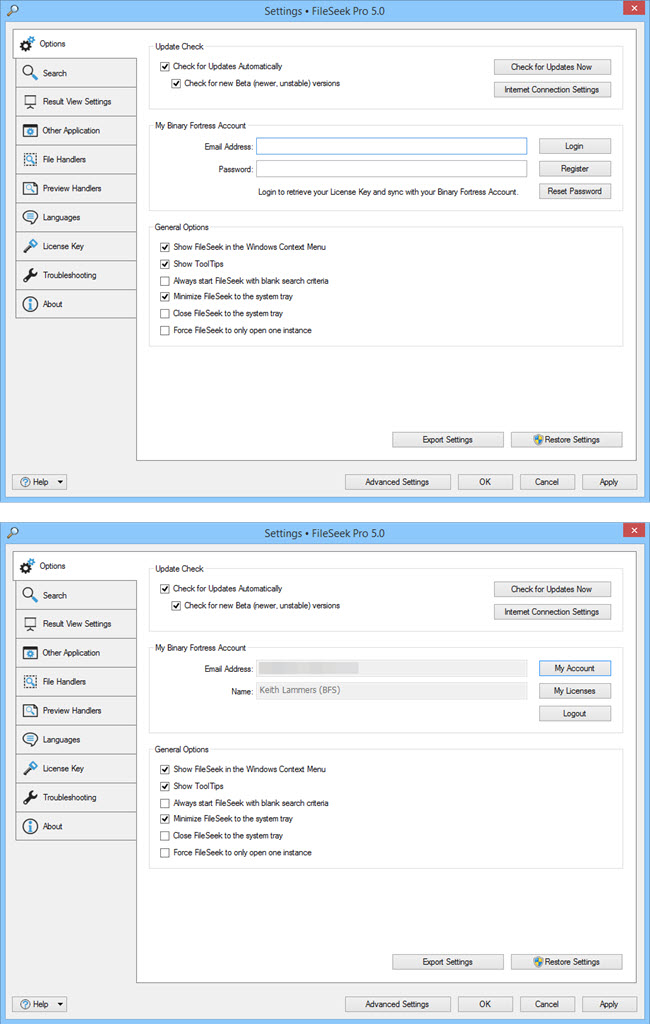Open Search gear-magnifier tab in upper window
This screenshot has height=1024, width=650.
[30, 72]
